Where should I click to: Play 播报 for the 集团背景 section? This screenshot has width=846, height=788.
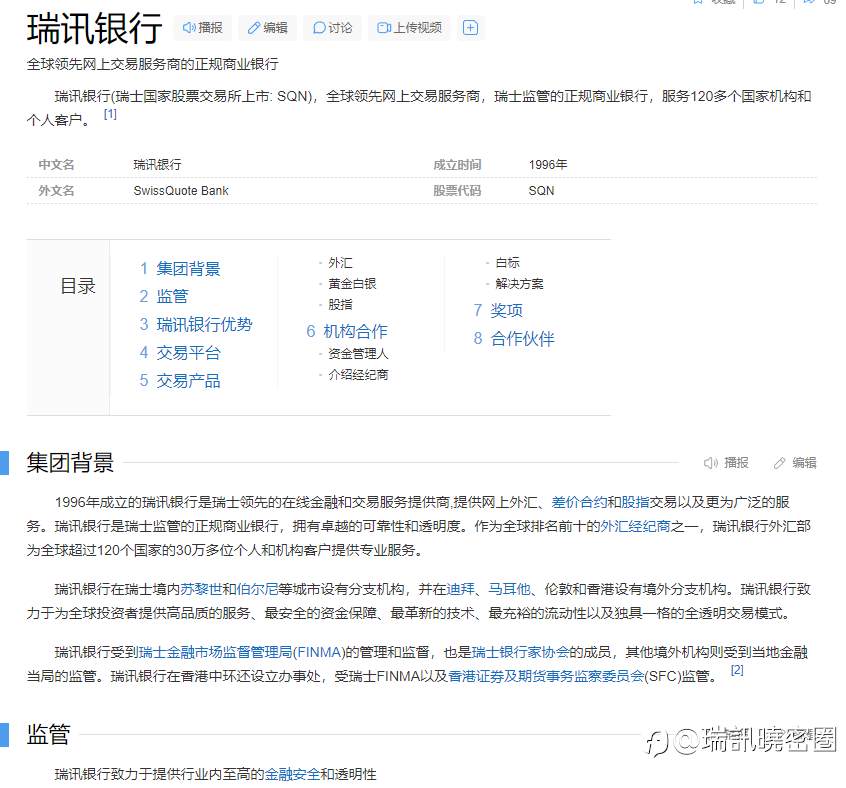coord(726,463)
